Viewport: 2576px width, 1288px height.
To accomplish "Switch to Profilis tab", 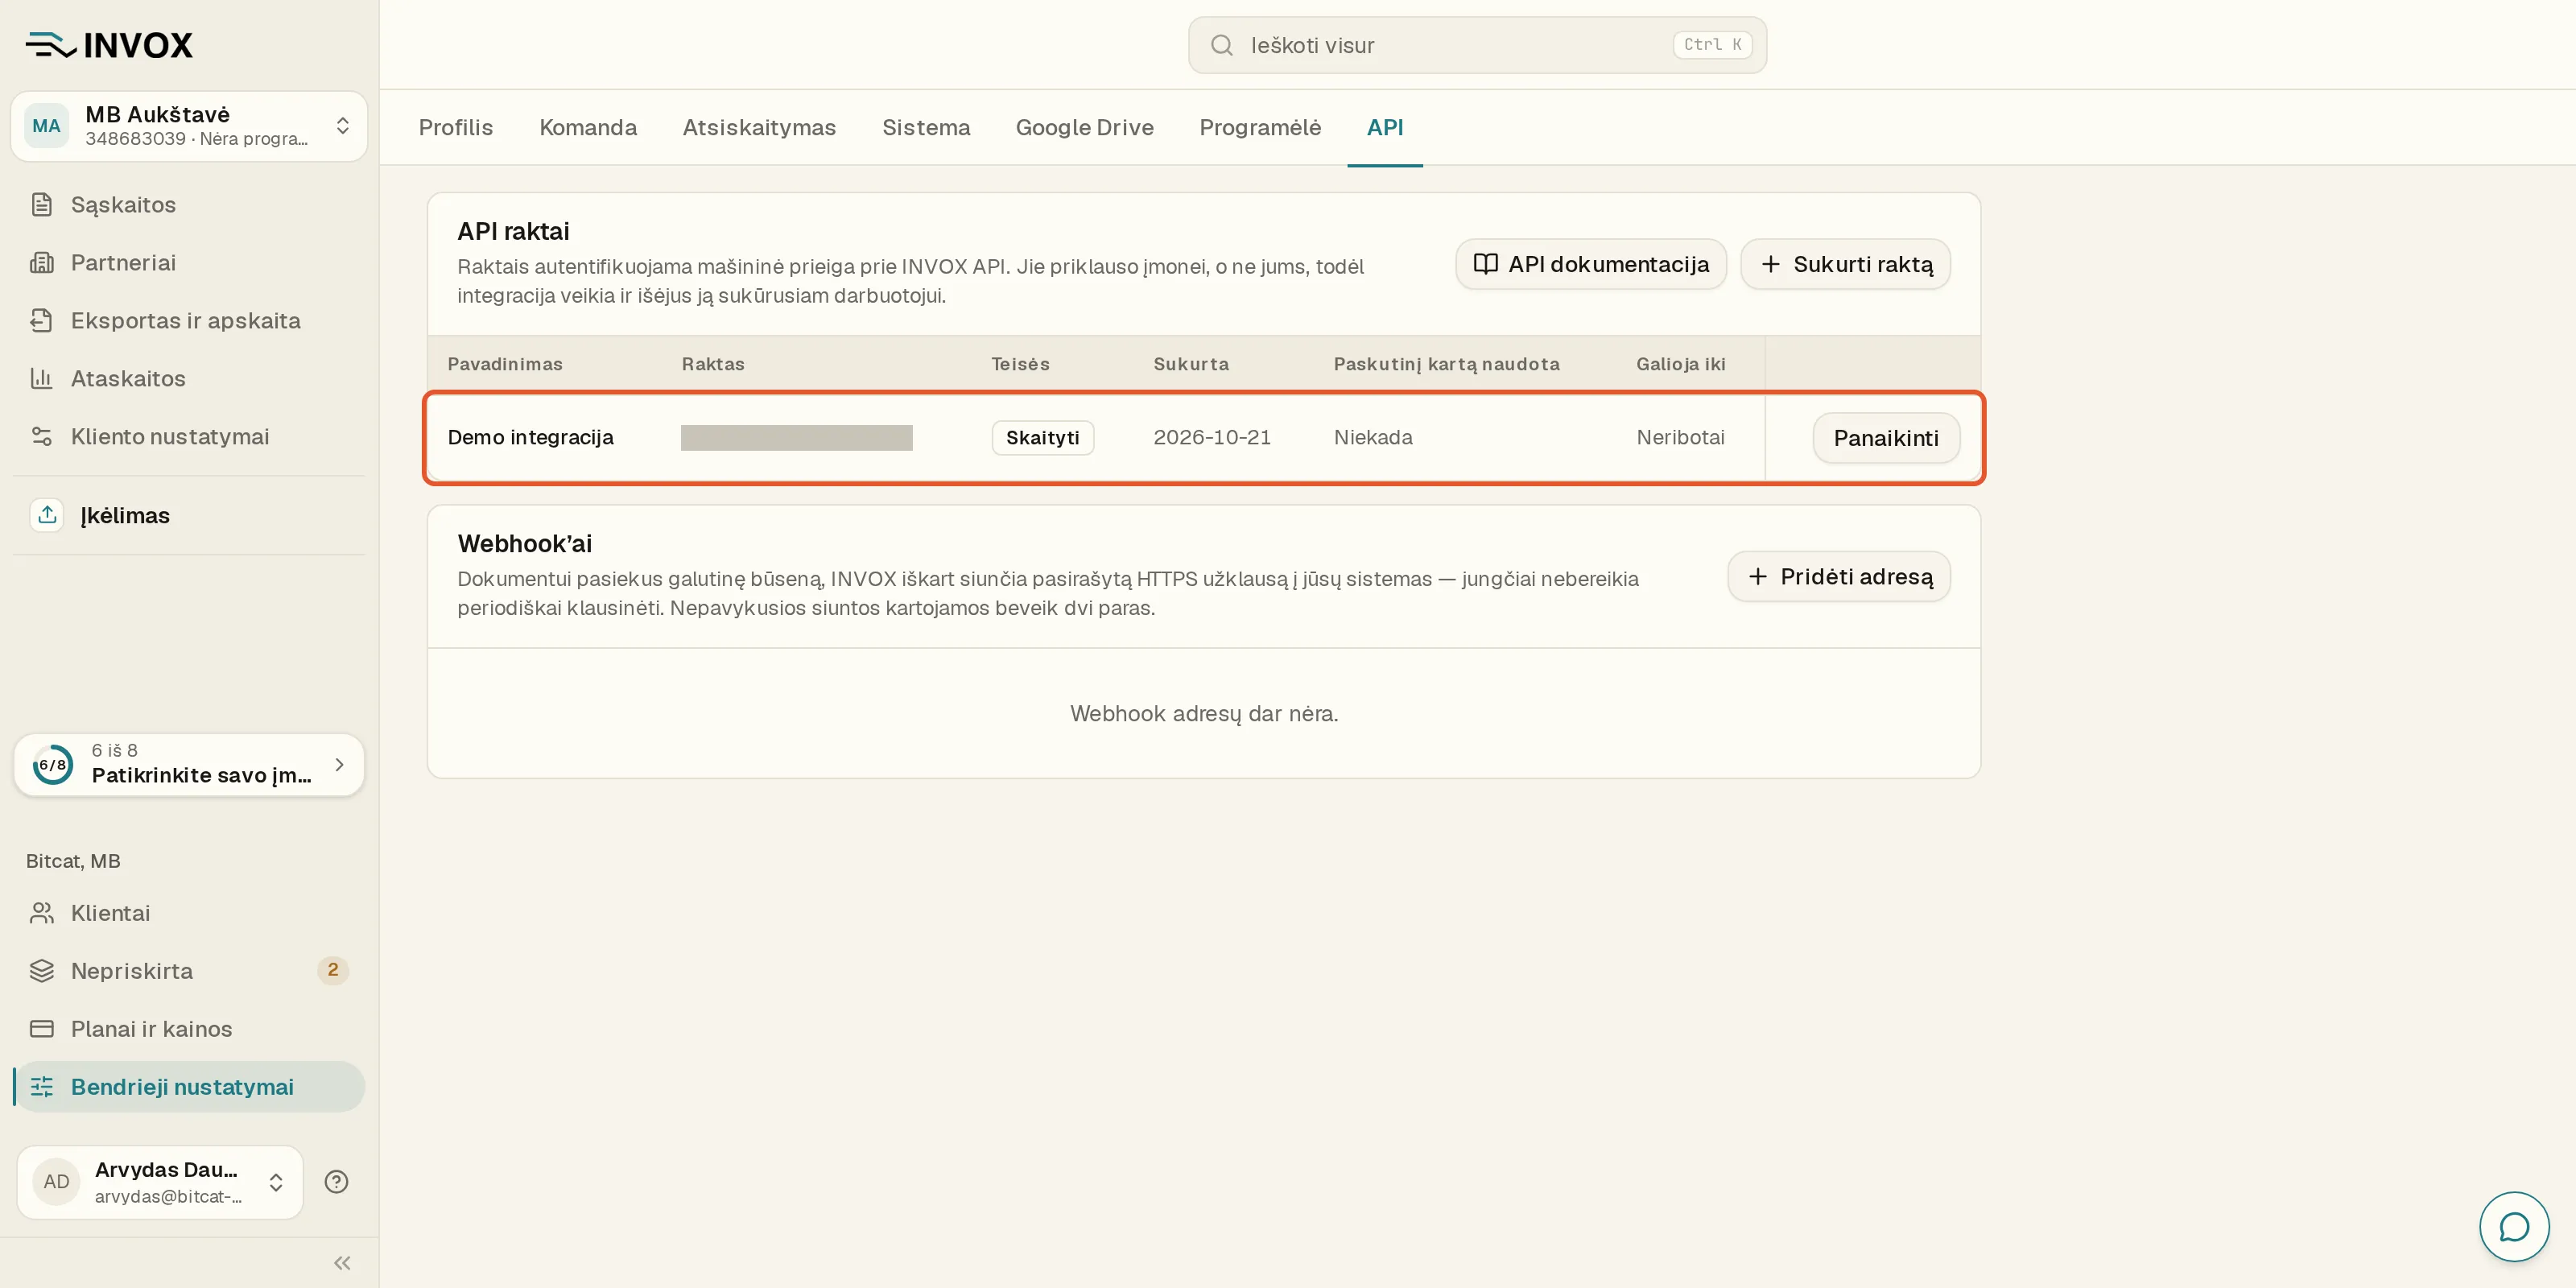I will click(456, 128).
